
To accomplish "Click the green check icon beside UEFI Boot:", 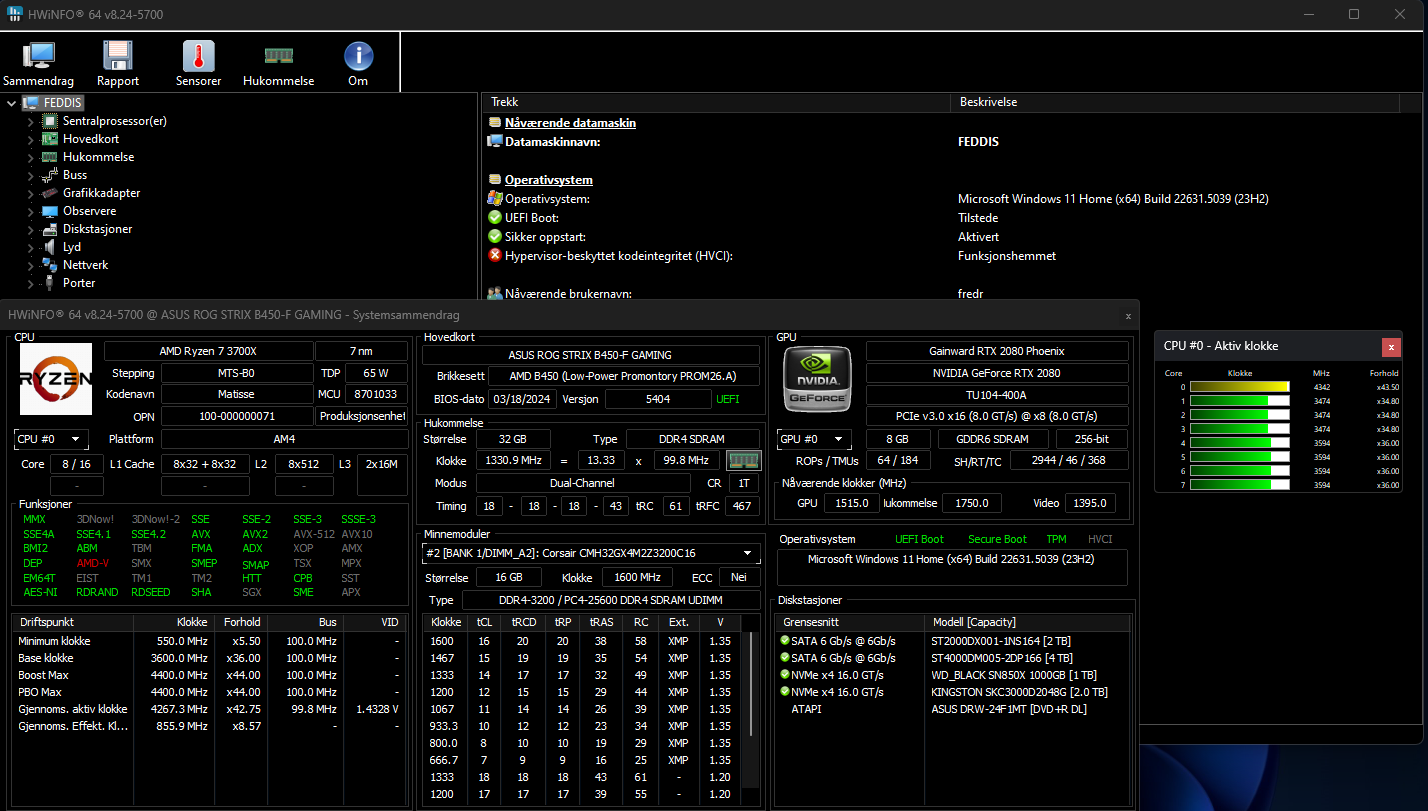I will click(494, 218).
